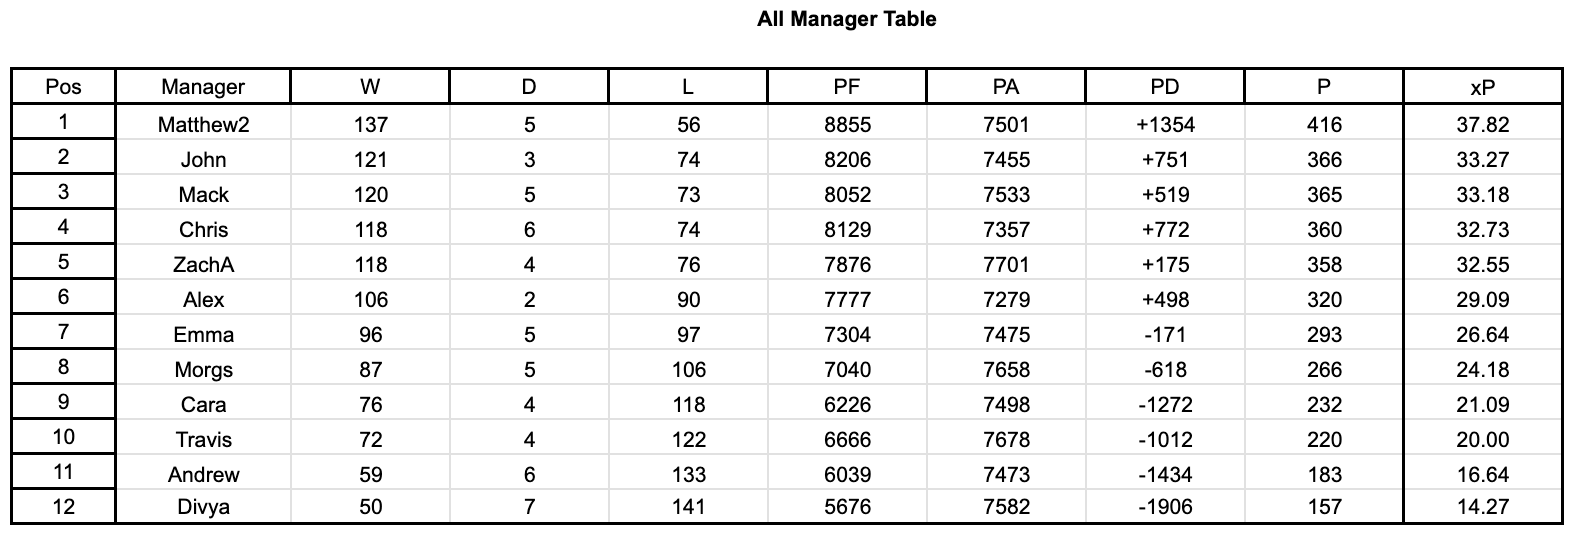The image size is (1578, 538).
Task: Click Travis's 20.00 xP cell
Action: (x=1482, y=440)
